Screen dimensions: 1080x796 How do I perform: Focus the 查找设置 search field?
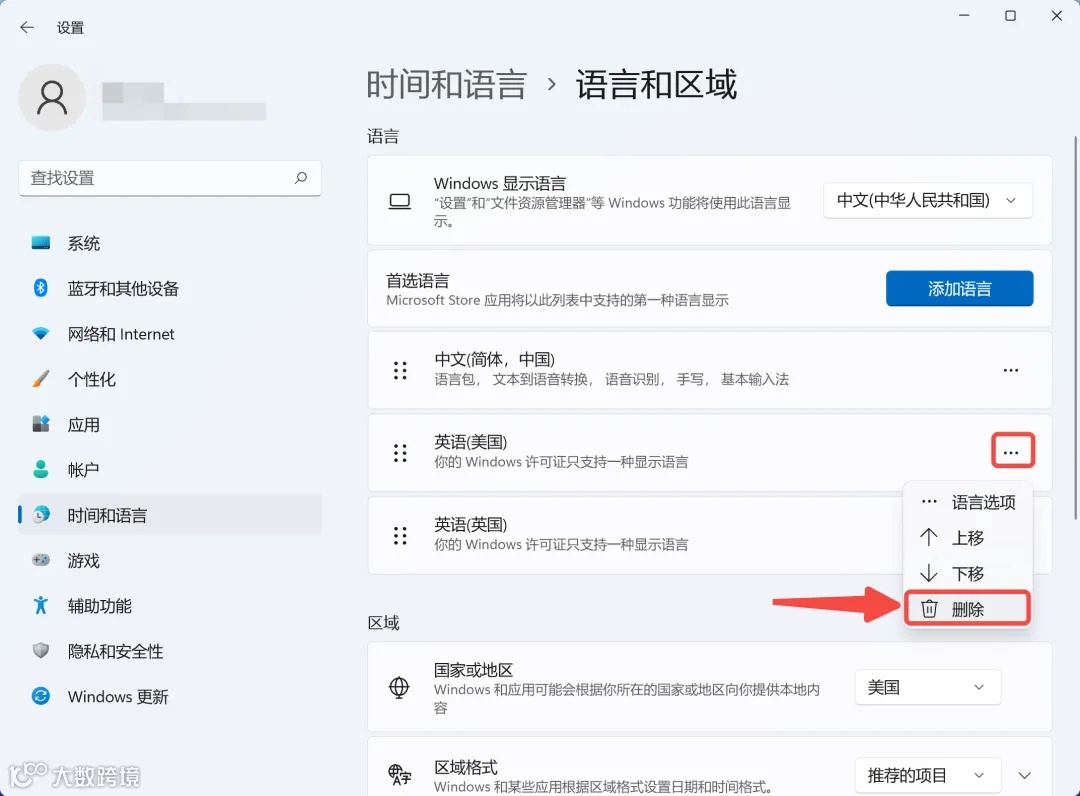pos(170,178)
